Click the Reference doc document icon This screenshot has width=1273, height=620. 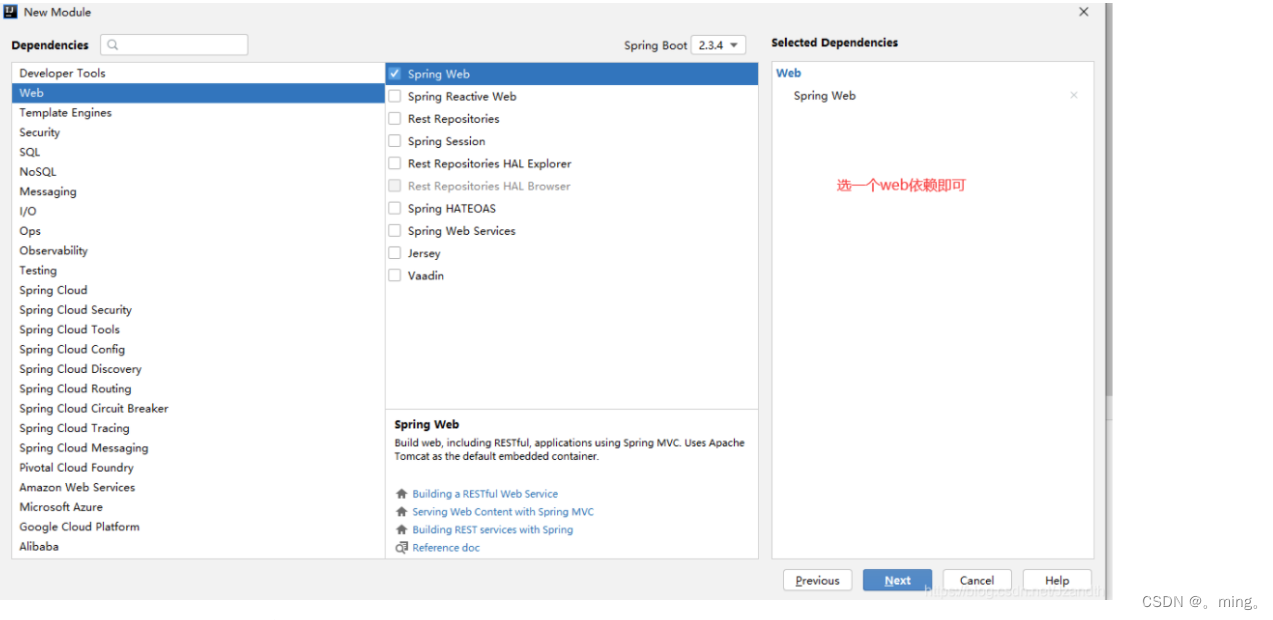(402, 548)
